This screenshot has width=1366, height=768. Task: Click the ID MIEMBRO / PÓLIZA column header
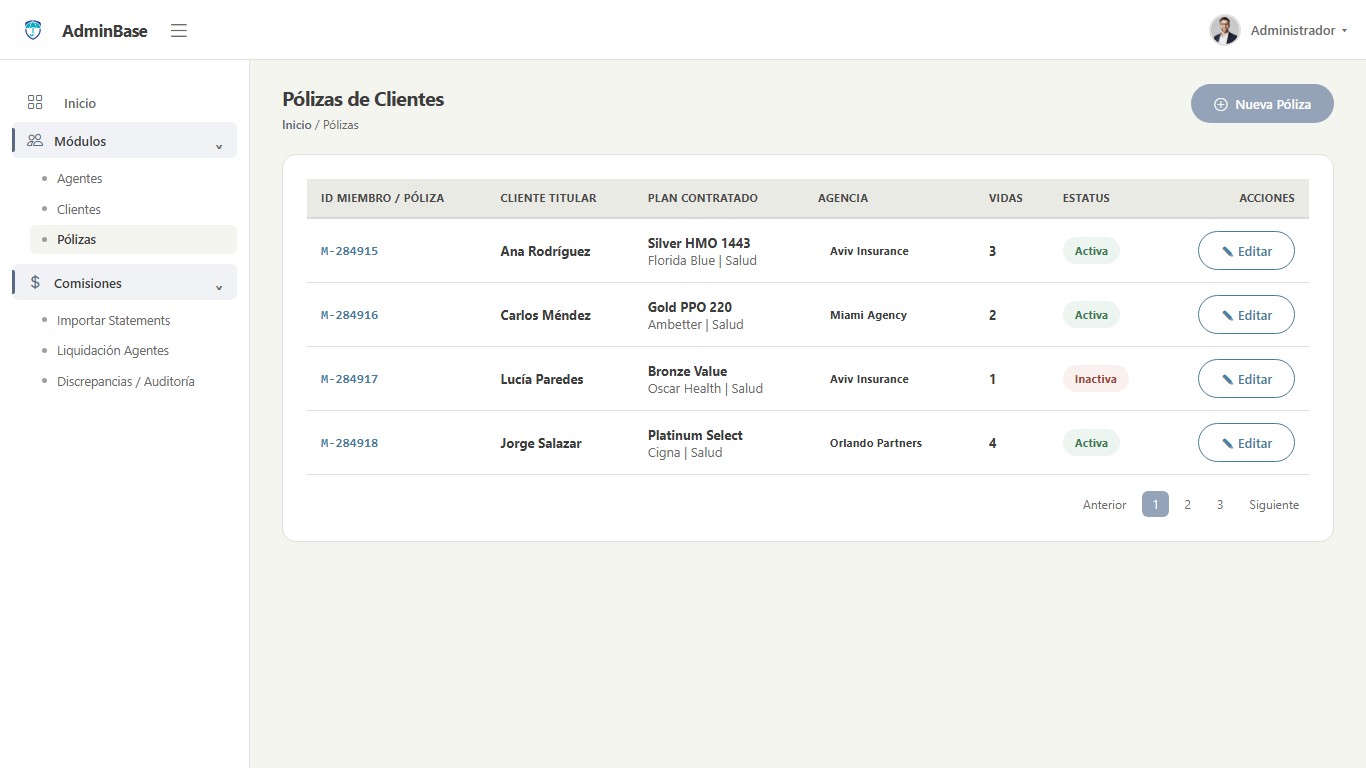[x=382, y=198]
